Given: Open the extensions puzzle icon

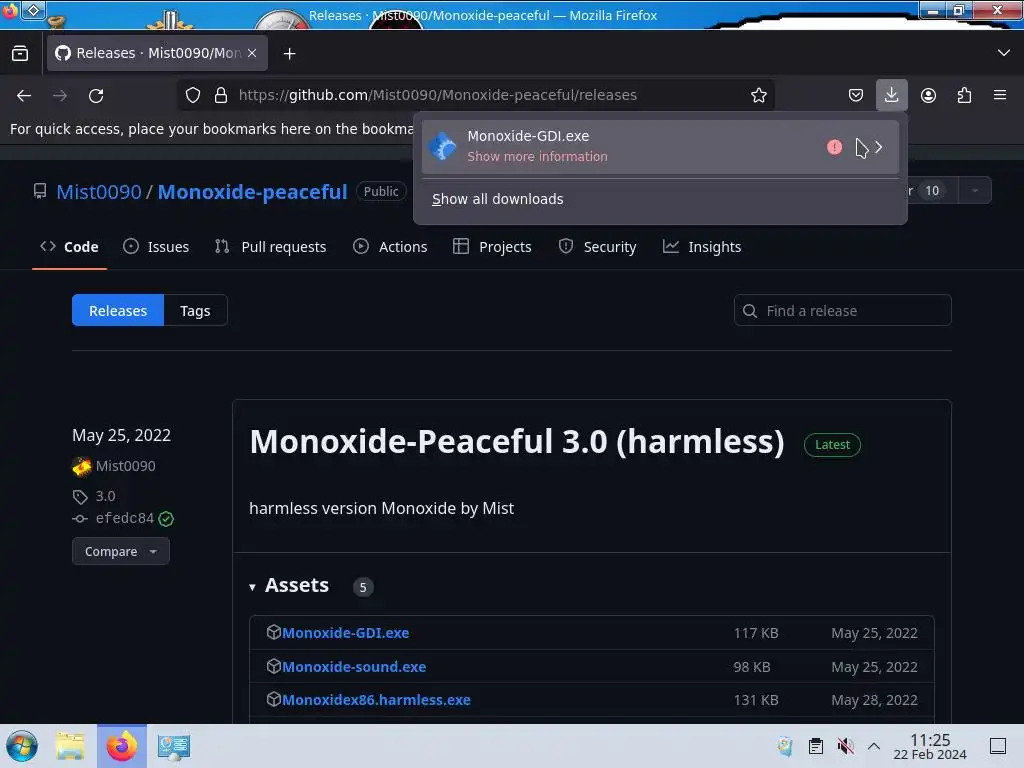Looking at the screenshot, I should tap(964, 95).
